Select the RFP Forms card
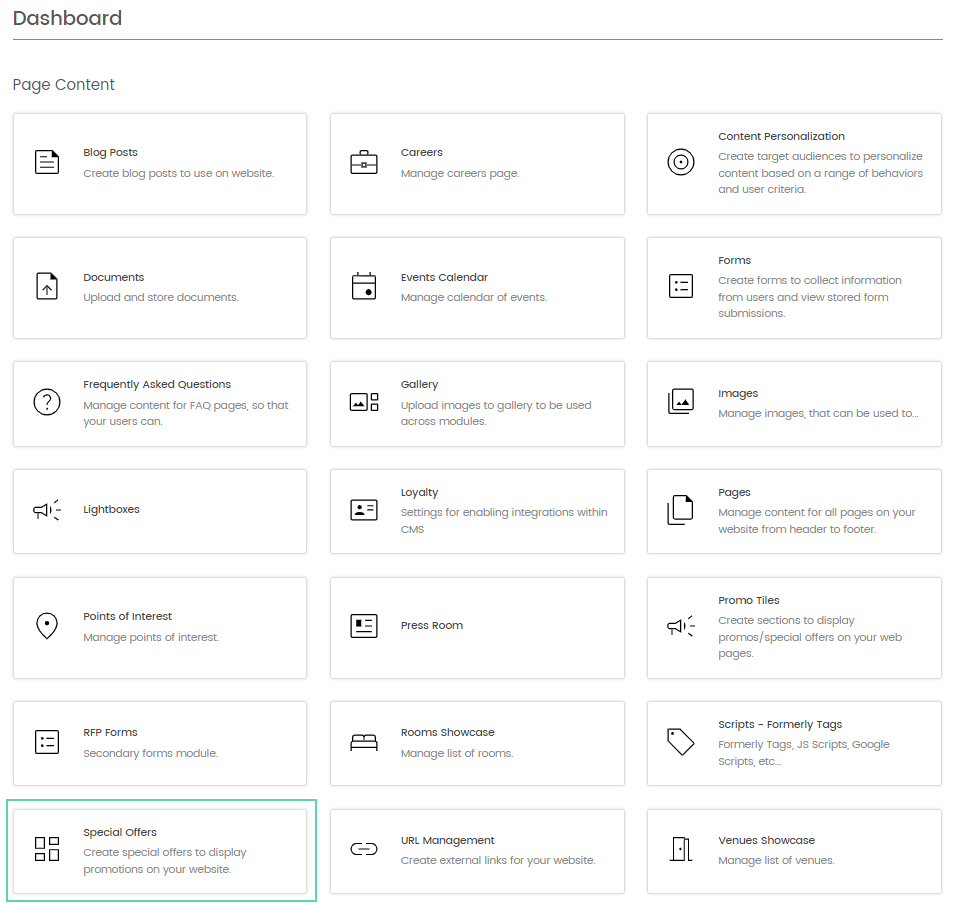Image resolution: width=955 pixels, height=907 pixels. (160, 743)
